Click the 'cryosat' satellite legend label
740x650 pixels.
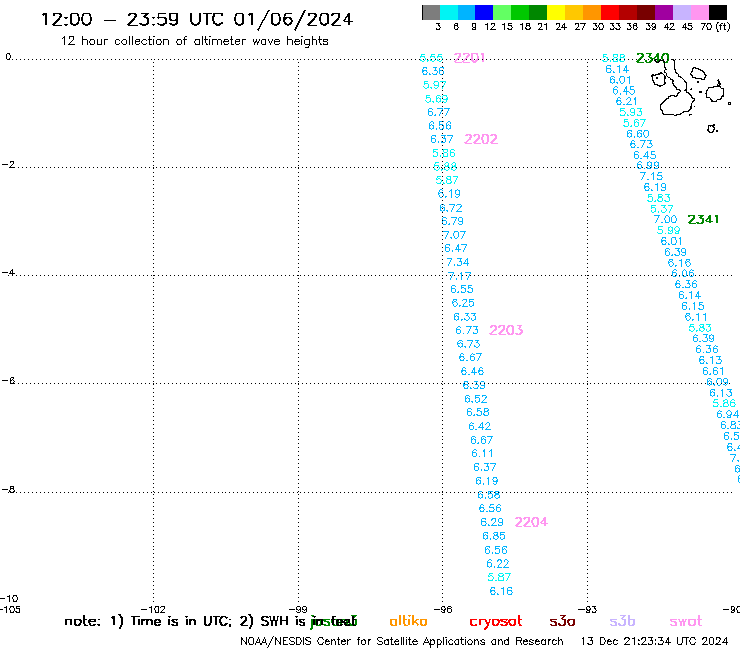(496, 622)
